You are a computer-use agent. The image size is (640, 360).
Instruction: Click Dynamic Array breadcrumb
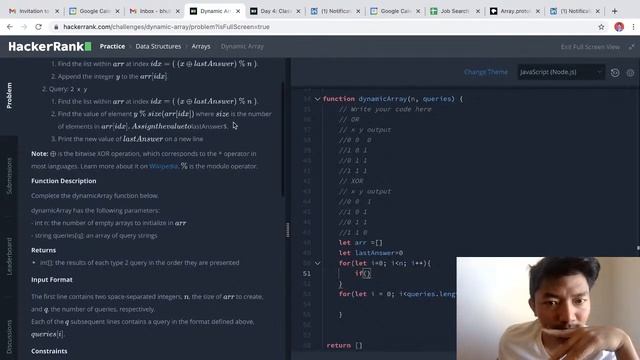[242, 47]
